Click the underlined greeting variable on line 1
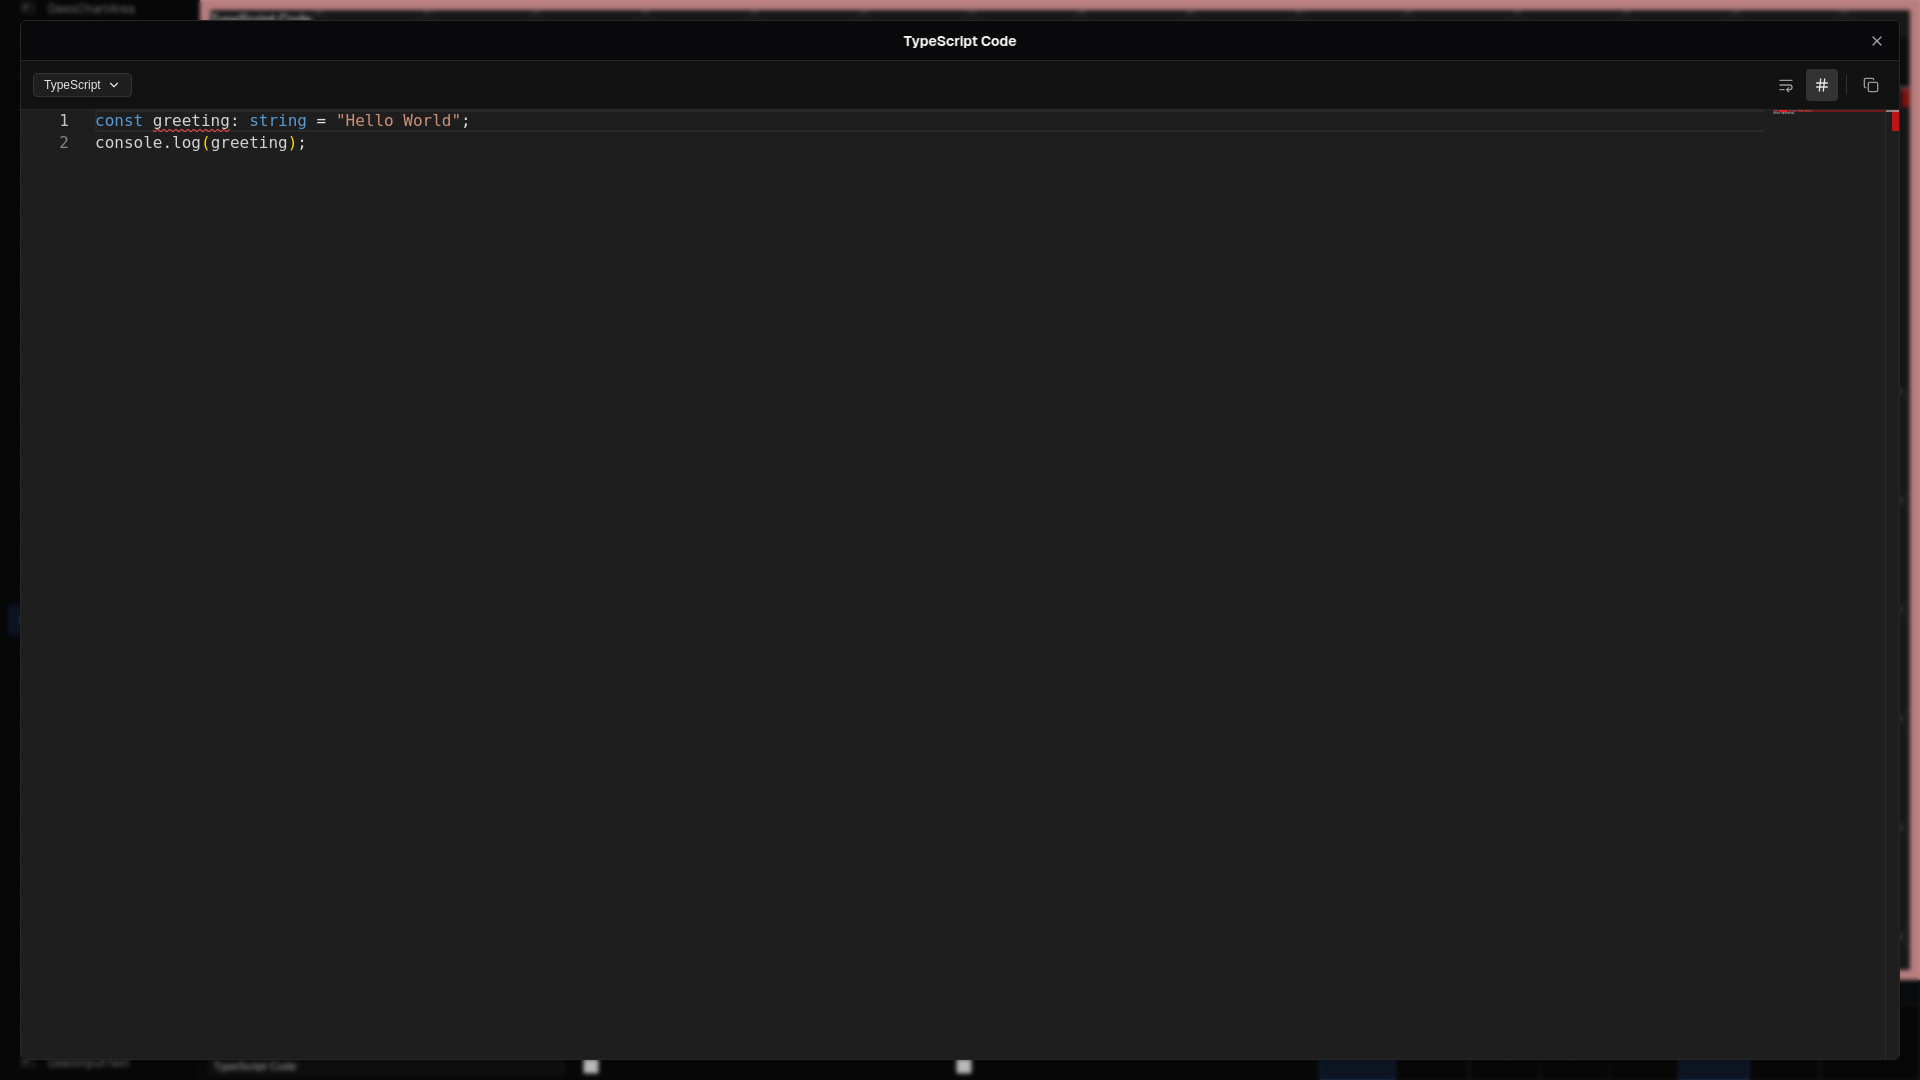 [190, 121]
